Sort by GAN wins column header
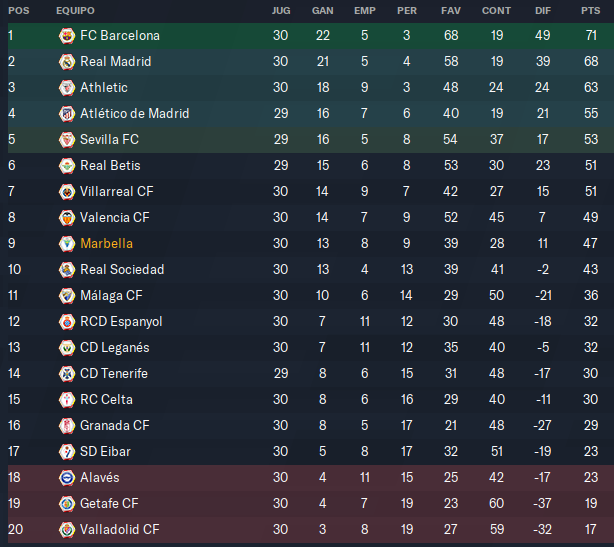Screen dimensions: 614x547 (x=323, y=11)
